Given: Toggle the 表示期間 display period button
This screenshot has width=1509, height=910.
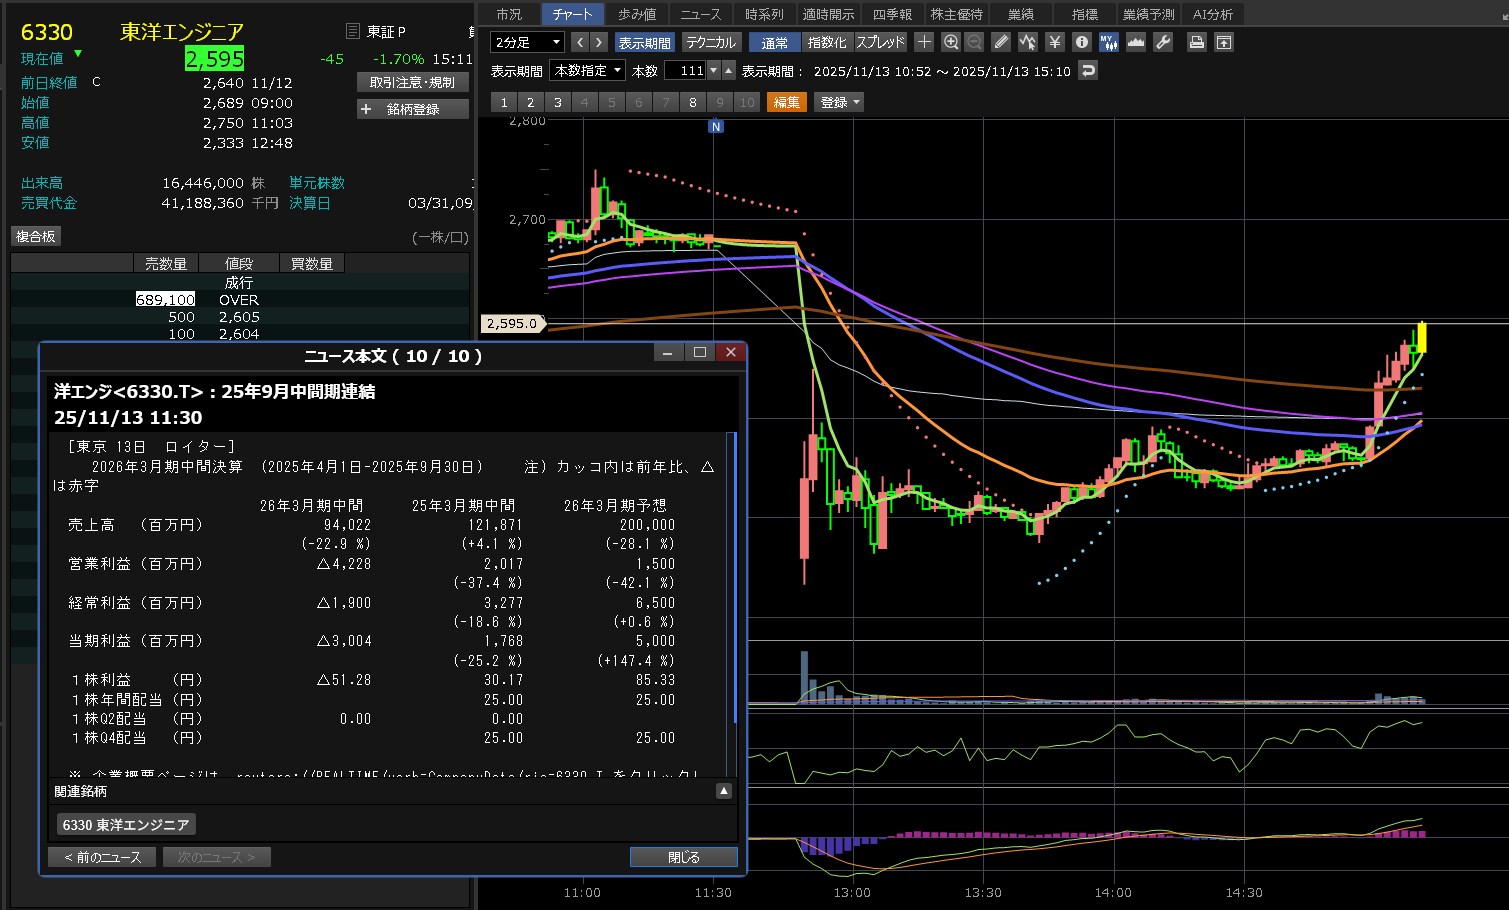Looking at the screenshot, I should 644,42.
